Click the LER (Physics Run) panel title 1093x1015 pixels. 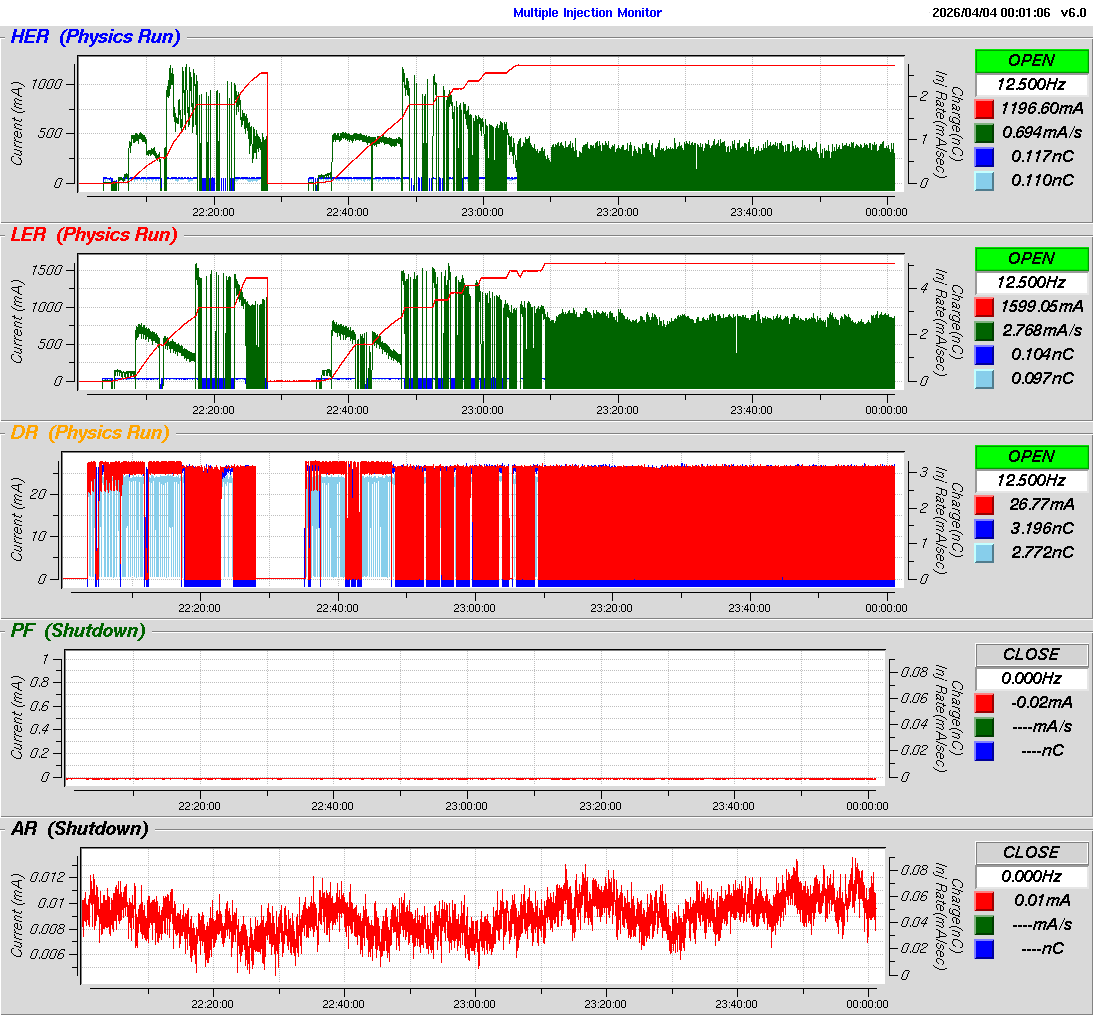[93, 235]
